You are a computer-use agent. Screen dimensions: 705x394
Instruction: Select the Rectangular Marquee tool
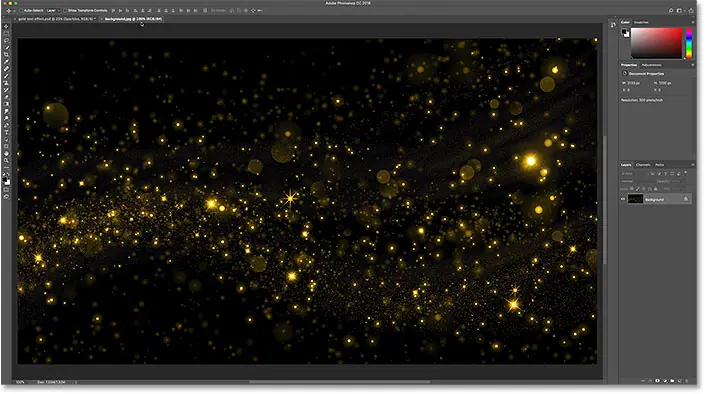[6, 33]
